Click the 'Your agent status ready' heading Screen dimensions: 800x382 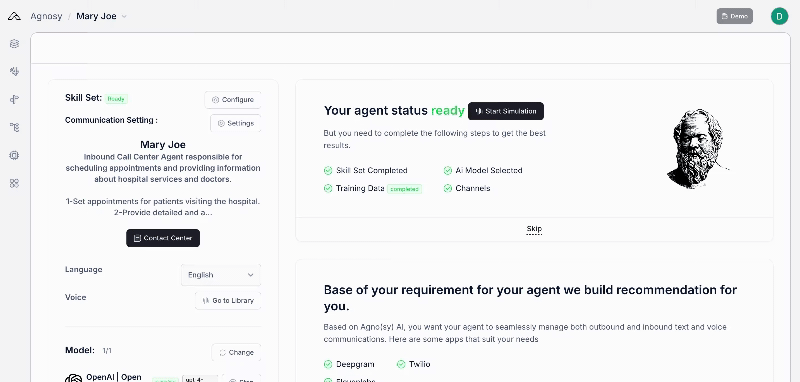(394, 111)
